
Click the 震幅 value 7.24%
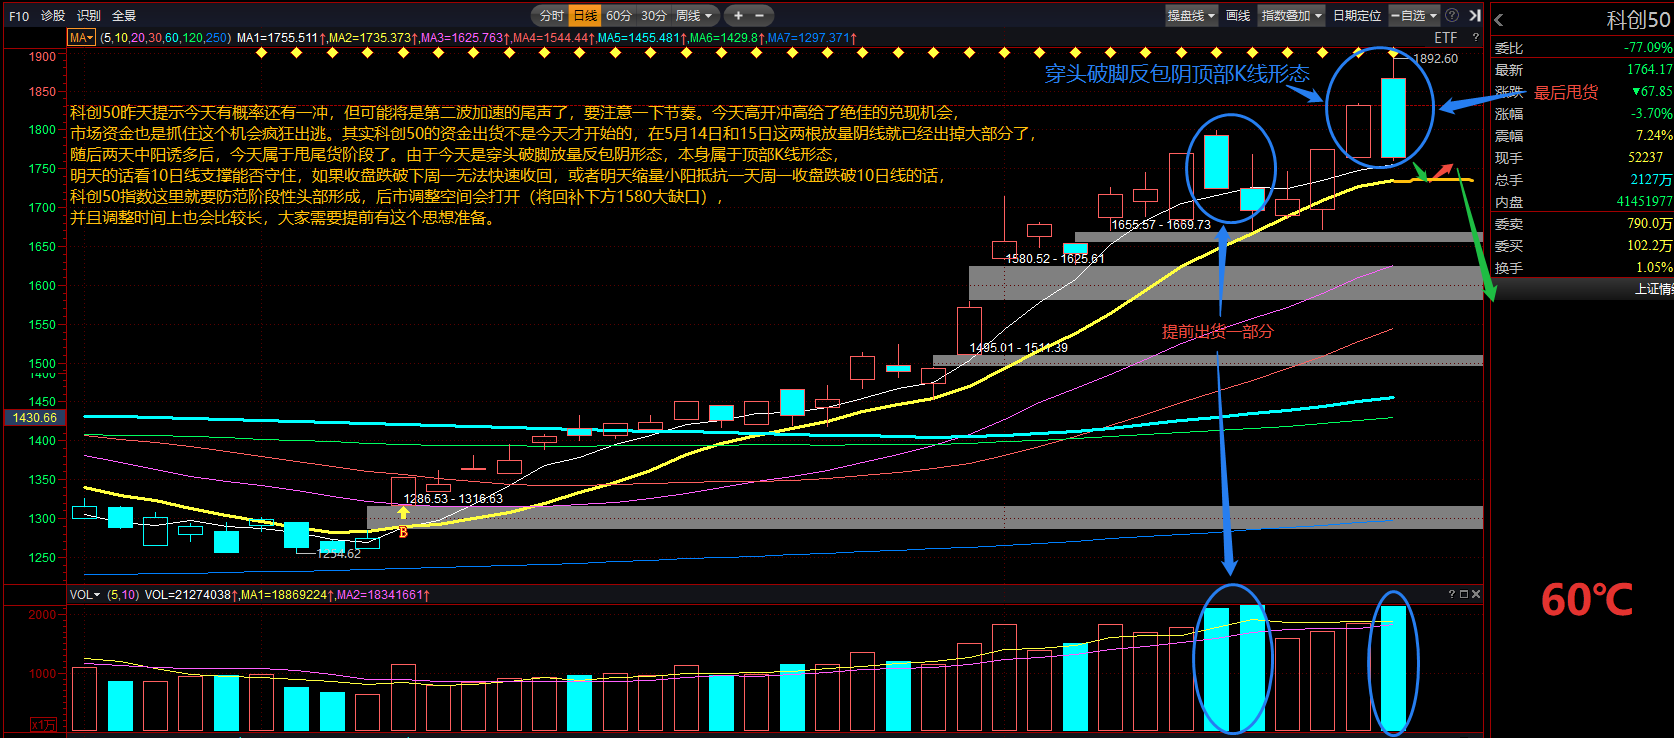click(x=1653, y=136)
